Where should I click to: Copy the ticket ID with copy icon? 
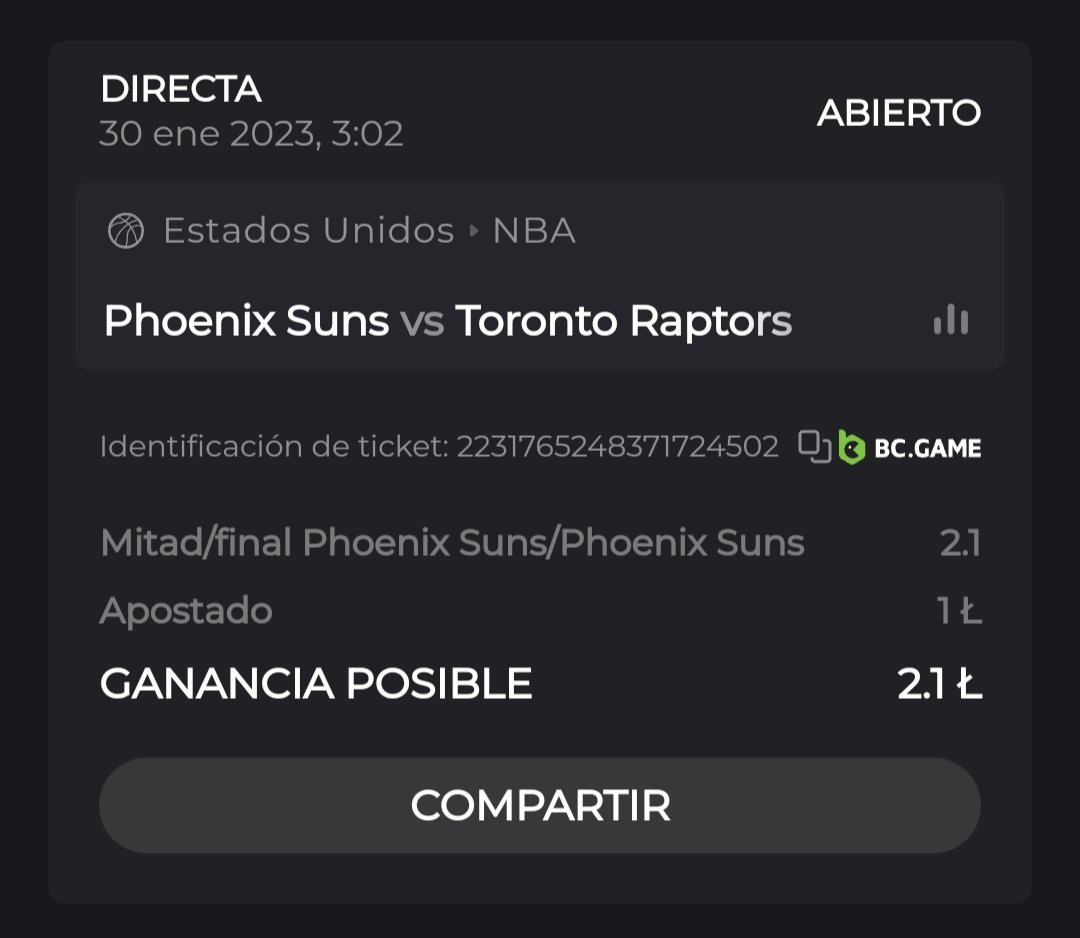(x=814, y=446)
